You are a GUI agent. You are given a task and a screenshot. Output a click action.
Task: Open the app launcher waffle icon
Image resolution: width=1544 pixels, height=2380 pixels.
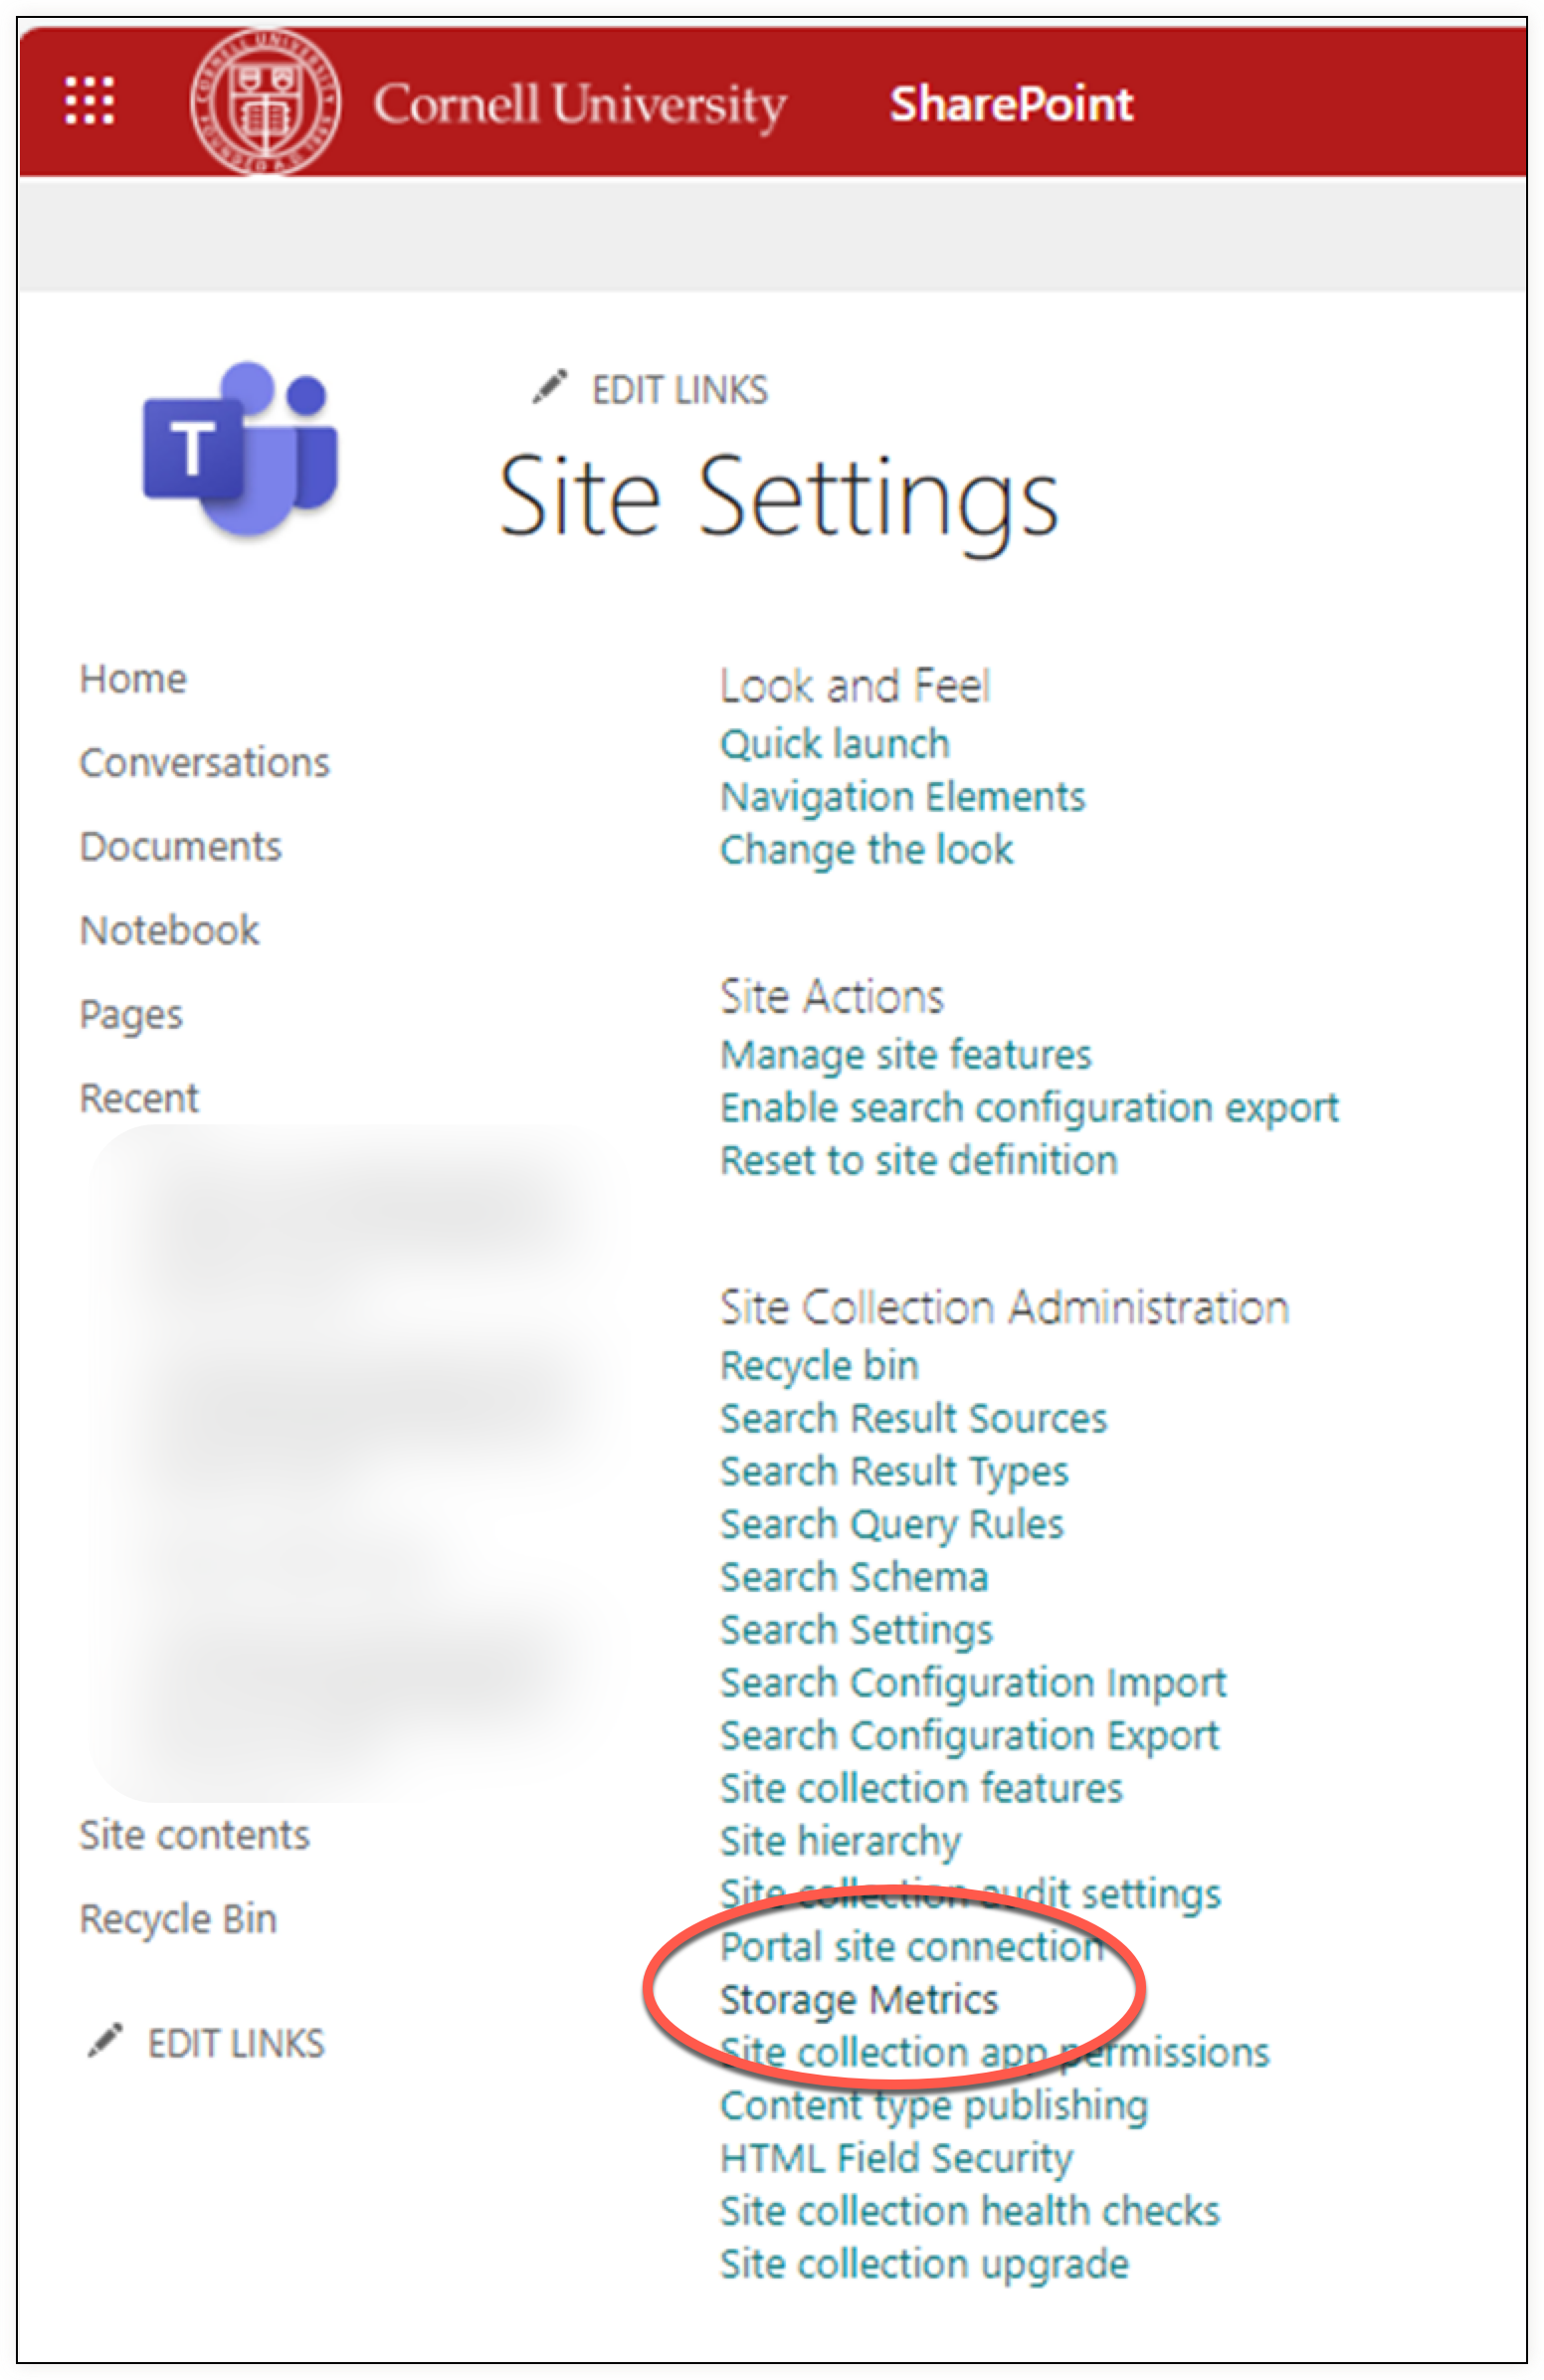tap(89, 101)
